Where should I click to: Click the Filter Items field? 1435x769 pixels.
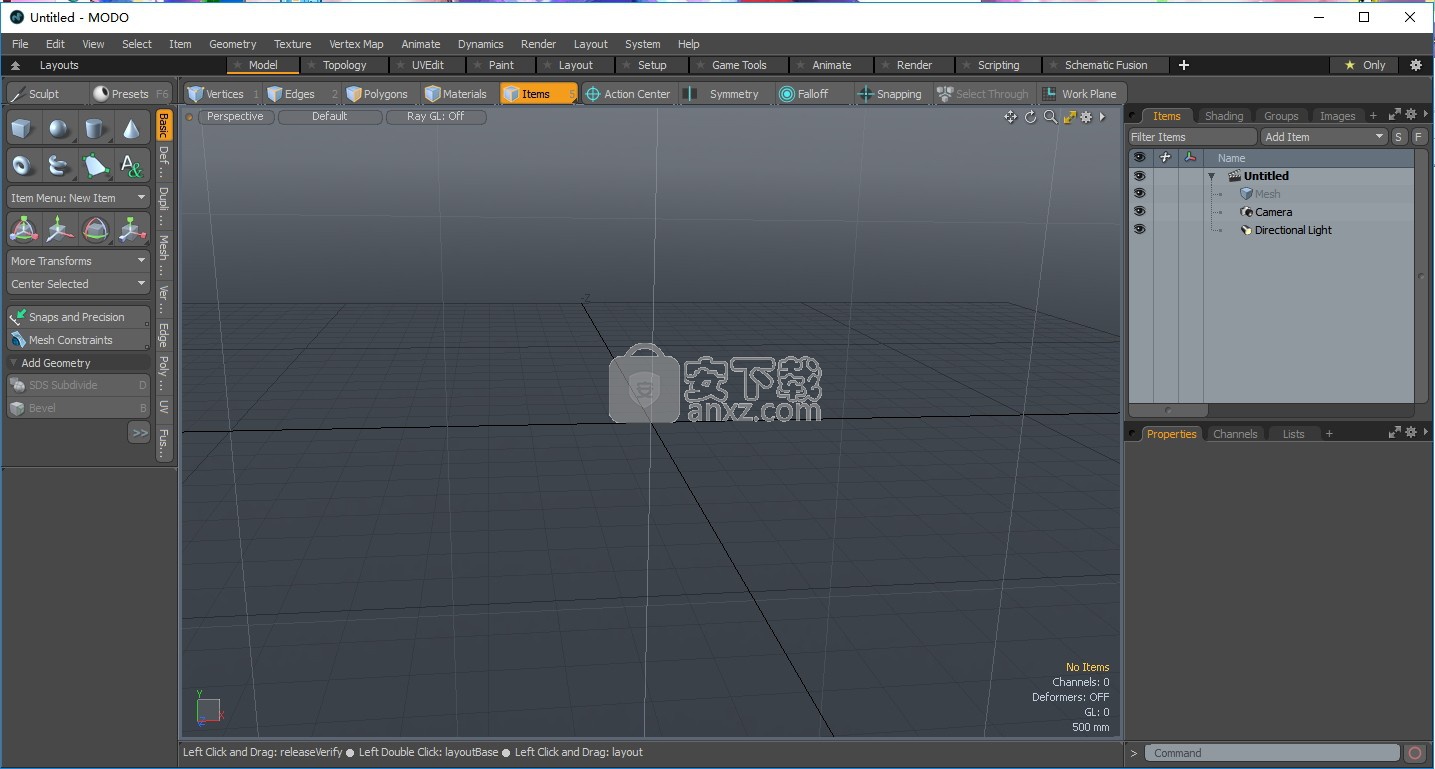(1192, 137)
